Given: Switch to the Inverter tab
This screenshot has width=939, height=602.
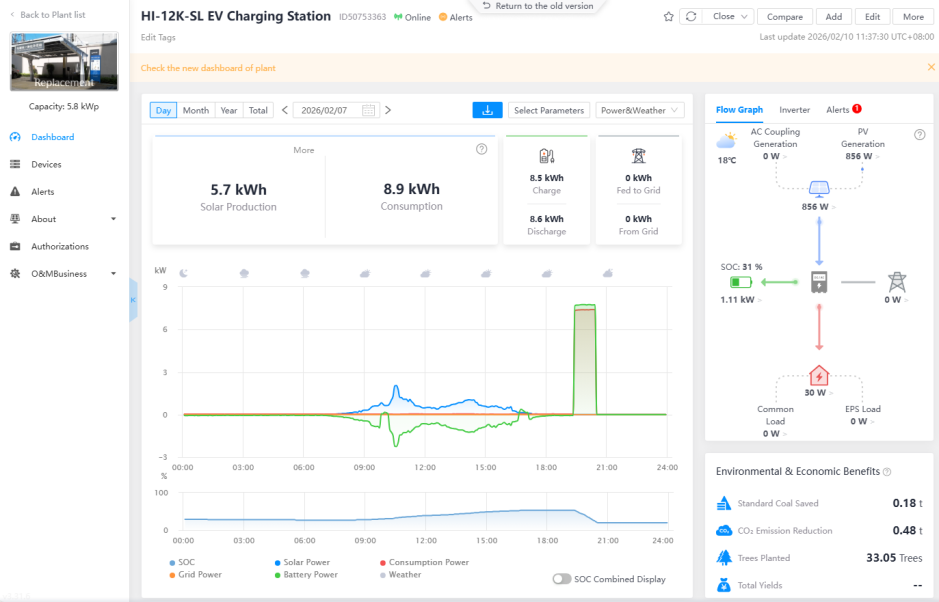Looking at the screenshot, I should 794,110.
